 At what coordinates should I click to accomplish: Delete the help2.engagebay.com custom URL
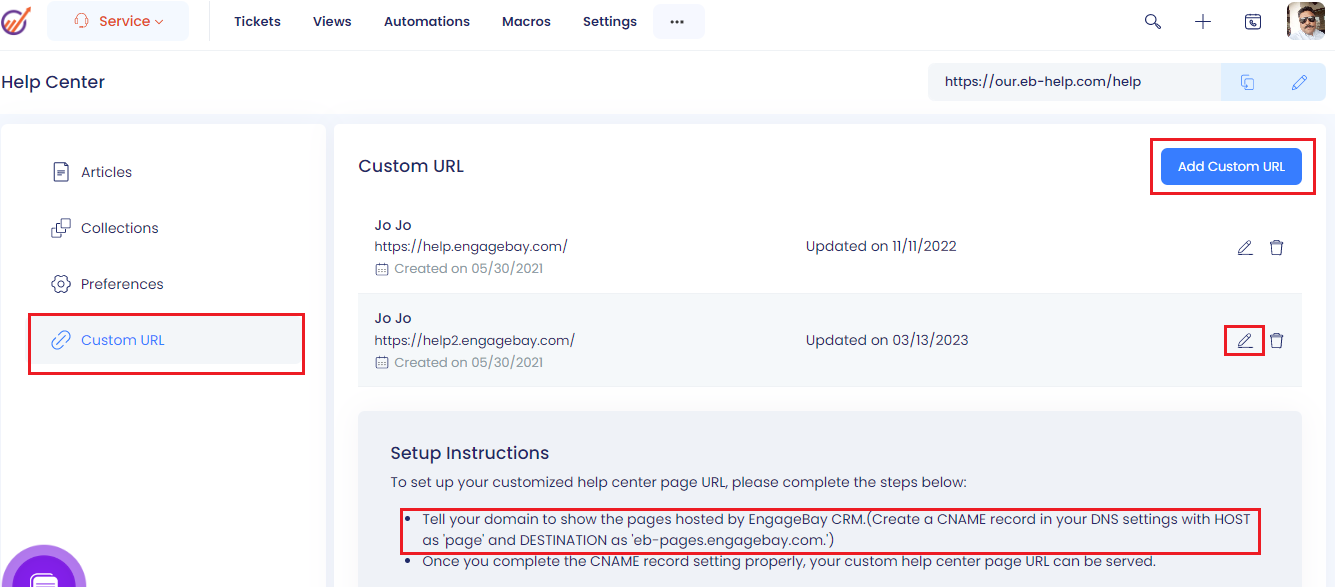pos(1277,340)
